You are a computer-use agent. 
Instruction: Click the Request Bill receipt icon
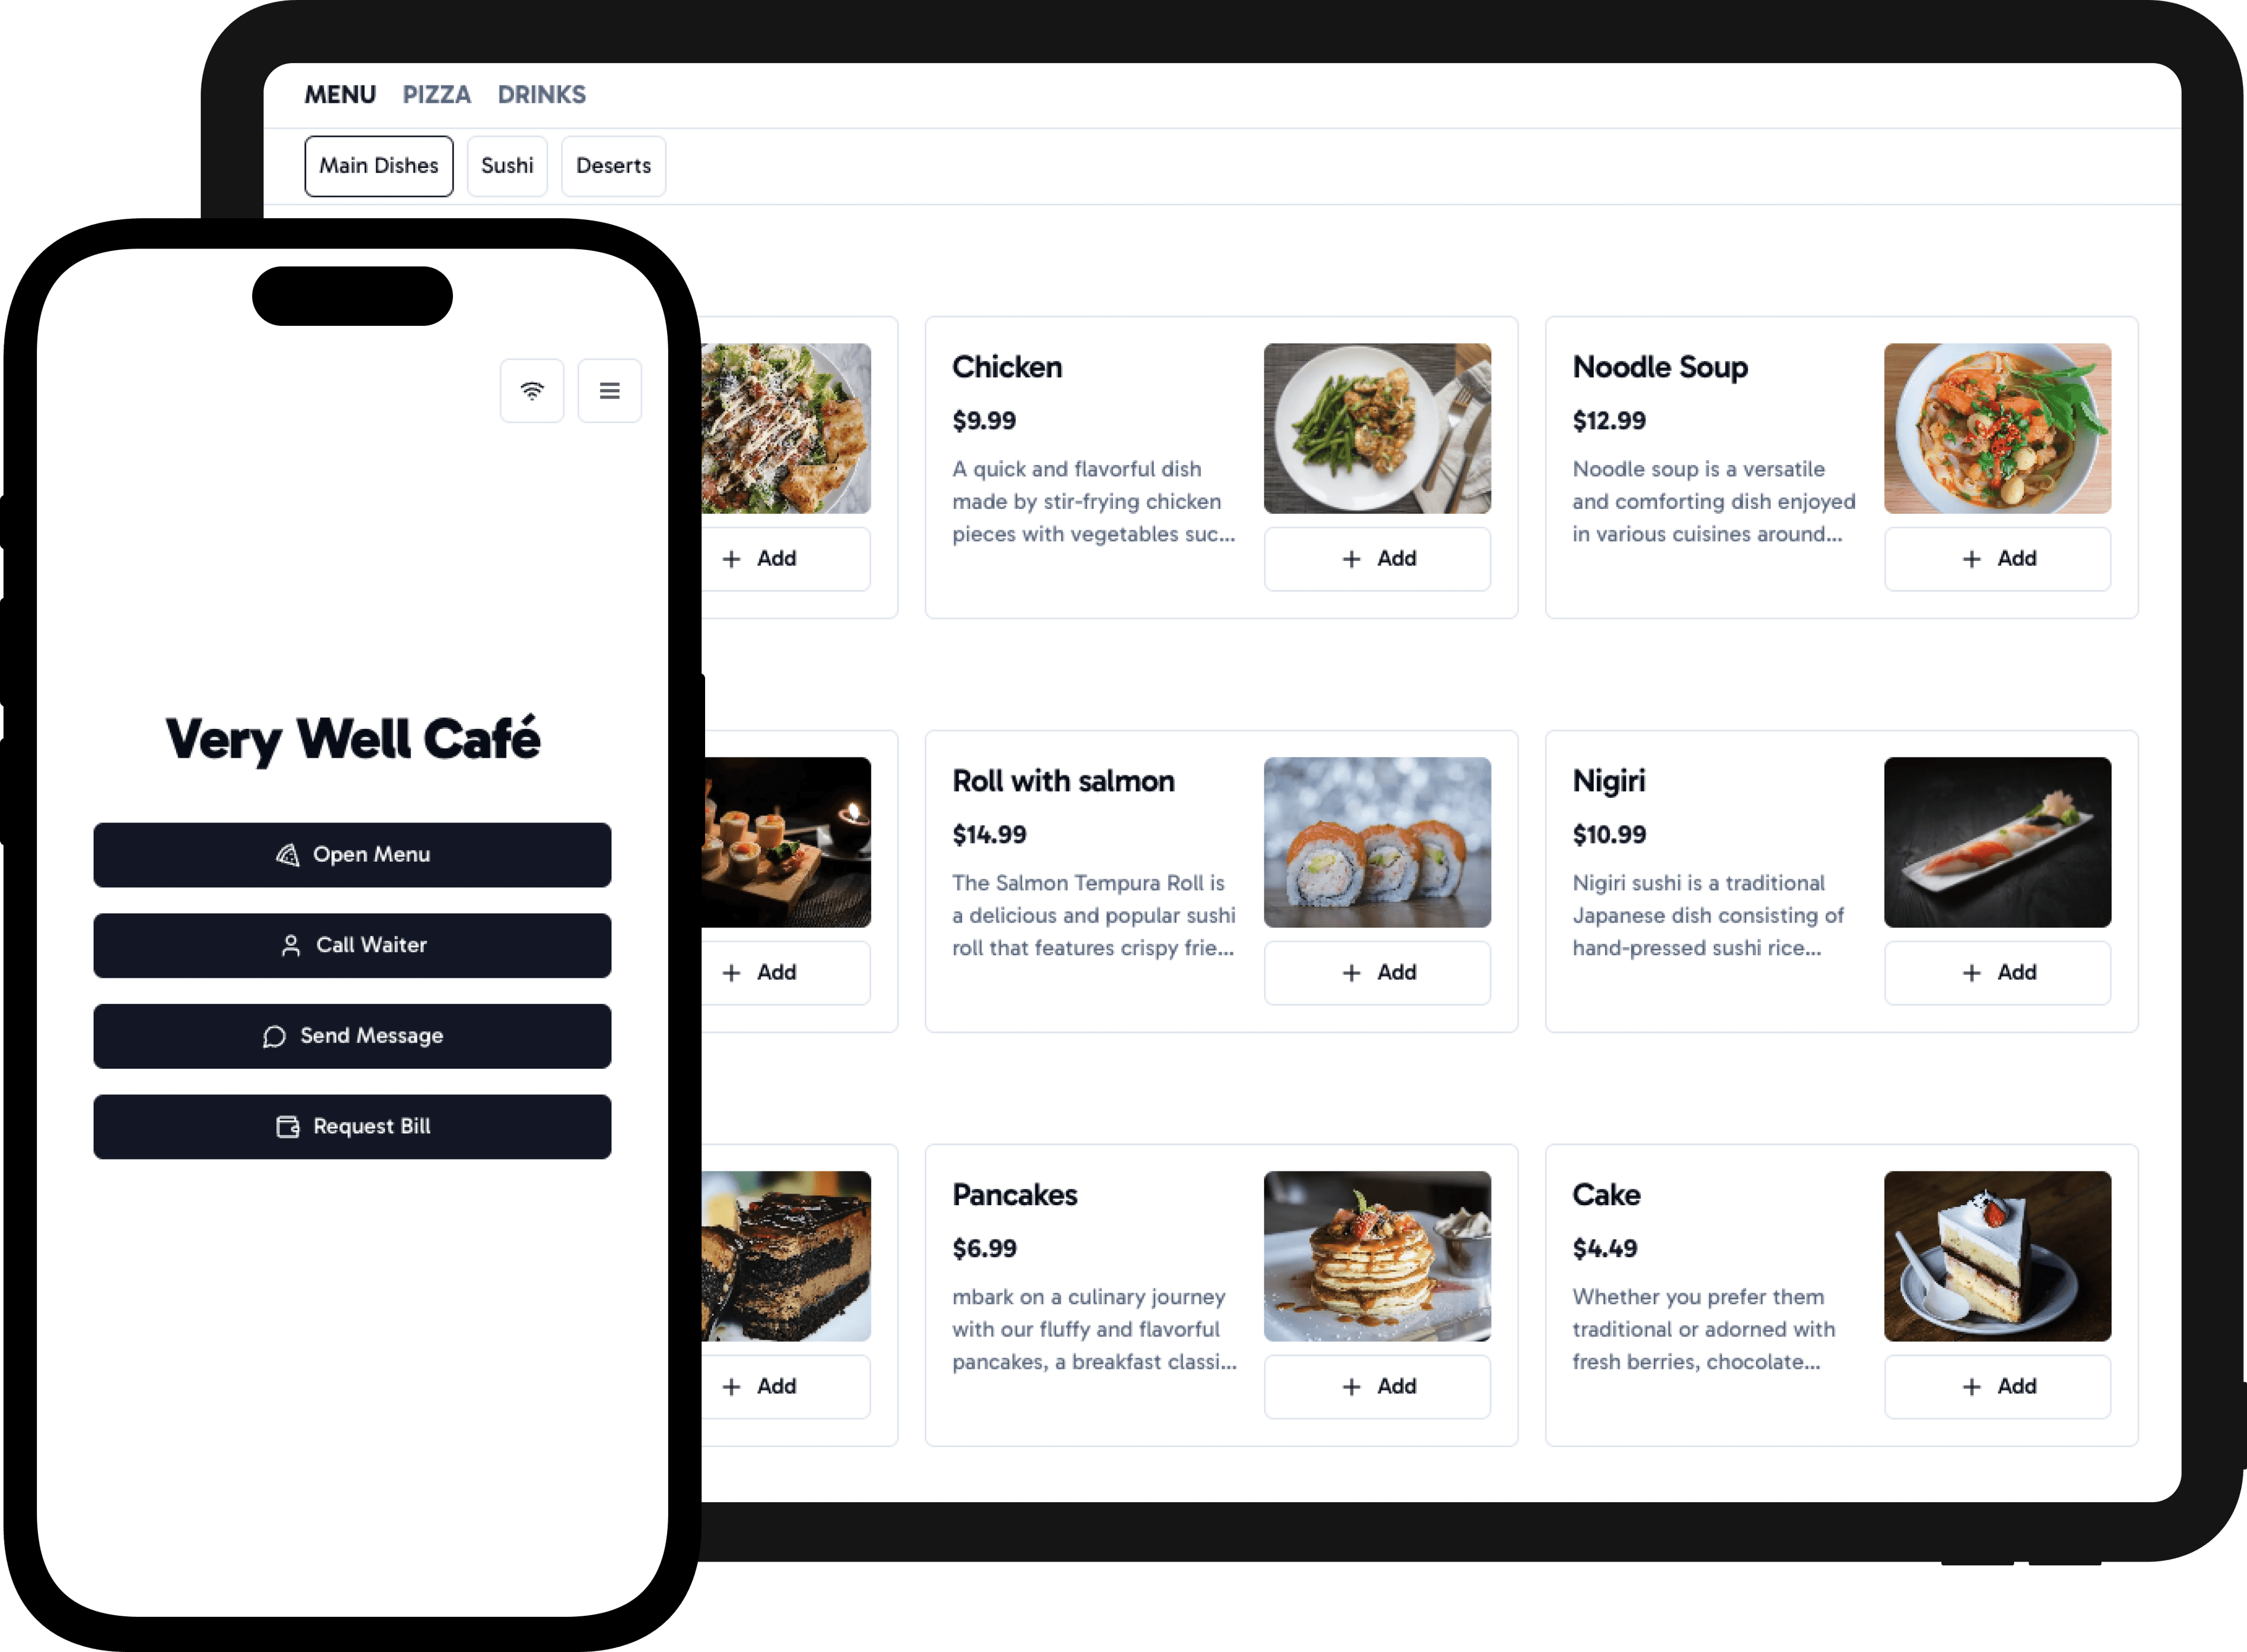(x=284, y=1125)
